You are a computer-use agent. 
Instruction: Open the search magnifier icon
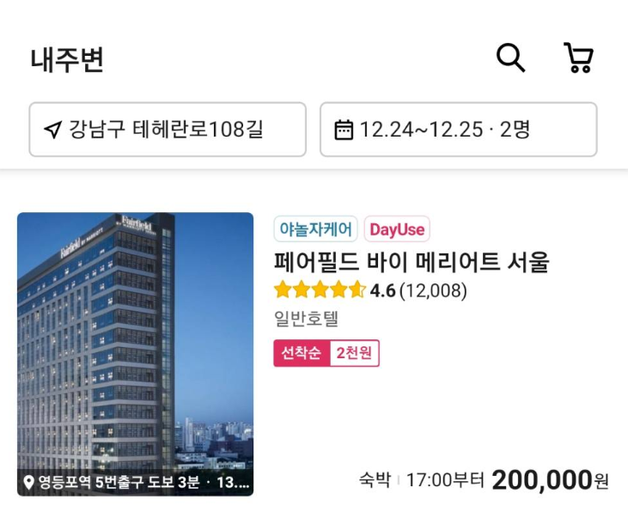[510, 58]
